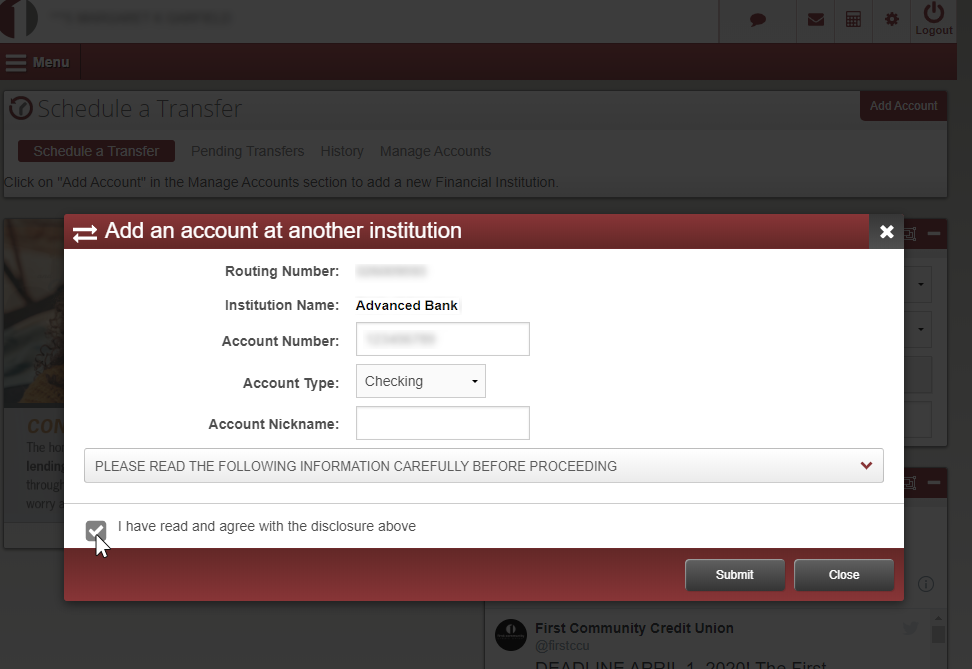
Task: Click the chat bubble icon in header
Action: [758, 20]
